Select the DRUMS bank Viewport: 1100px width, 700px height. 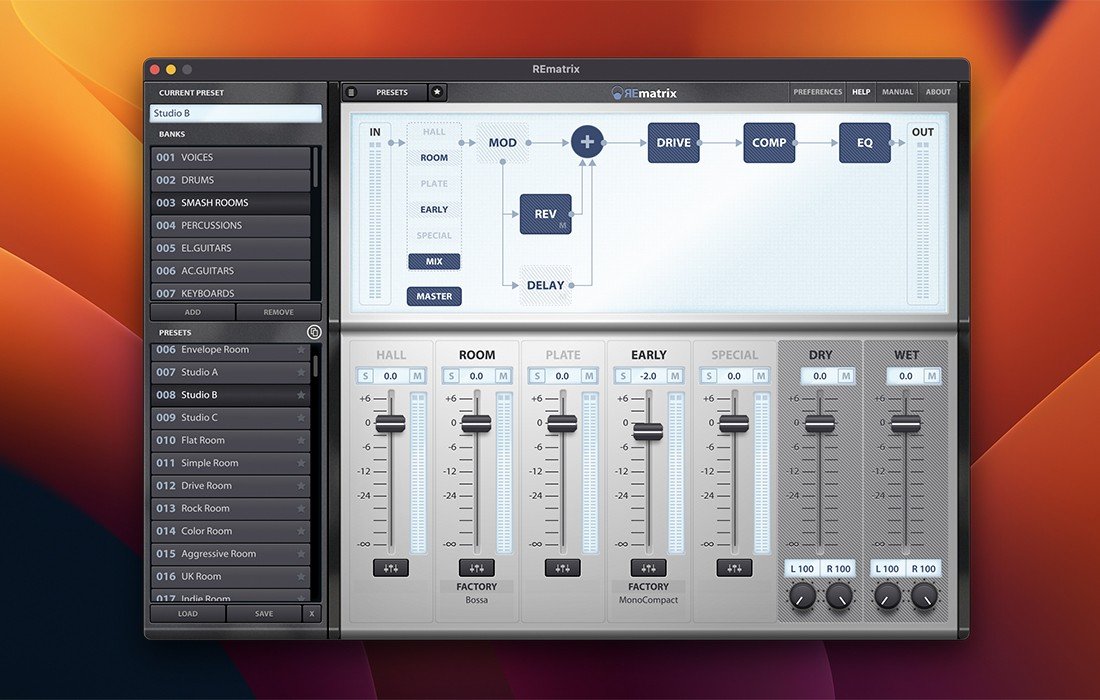[x=231, y=180]
